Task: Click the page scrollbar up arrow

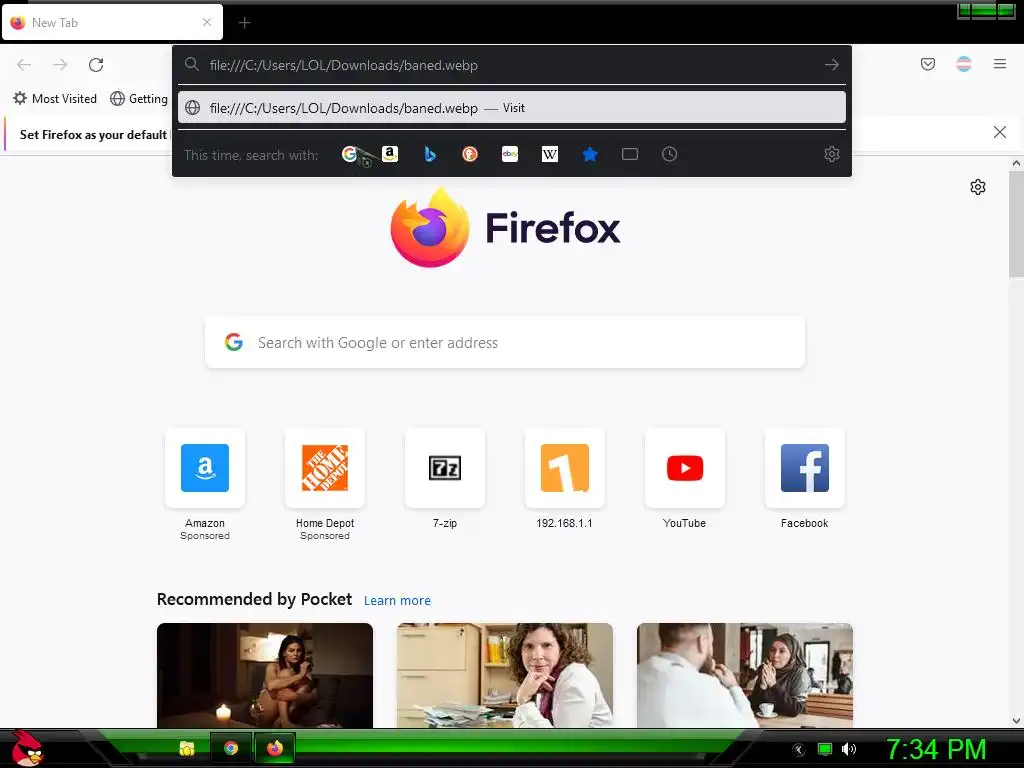Action: pyautogui.click(x=1016, y=163)
